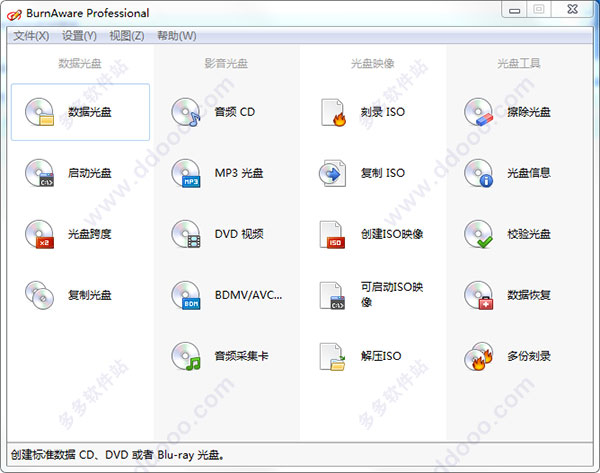Viewport: 600px width, 473px height.
Task: Click the status bar description text
Action: pyautogui.click(x=117, y=455)
